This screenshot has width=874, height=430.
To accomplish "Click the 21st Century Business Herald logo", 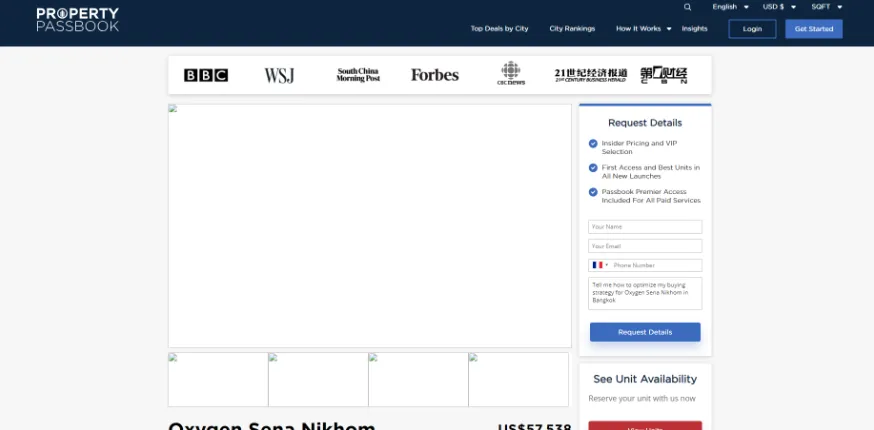I will 591,75.
